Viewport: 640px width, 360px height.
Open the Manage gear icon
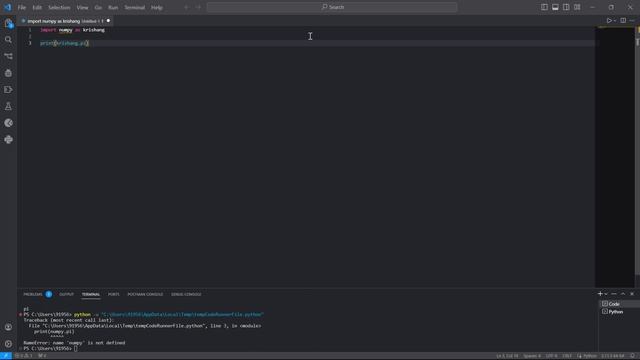coord(8,344)
